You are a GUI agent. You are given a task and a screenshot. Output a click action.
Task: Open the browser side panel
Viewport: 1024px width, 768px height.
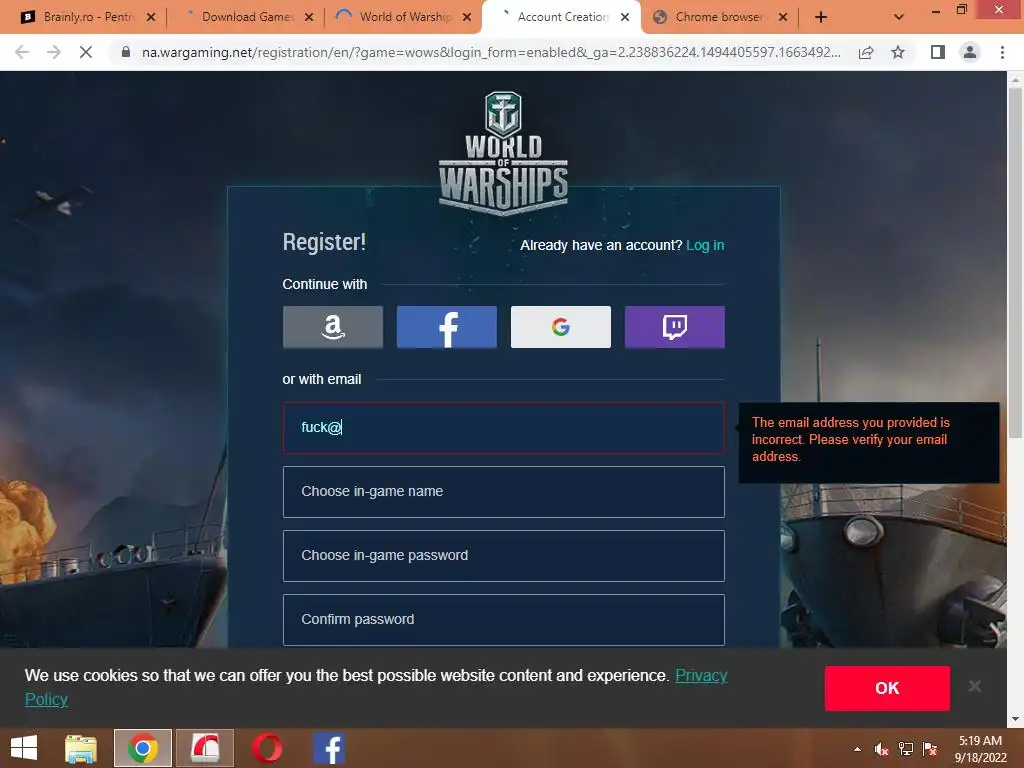pyautogui.click(x=938, y=52)
